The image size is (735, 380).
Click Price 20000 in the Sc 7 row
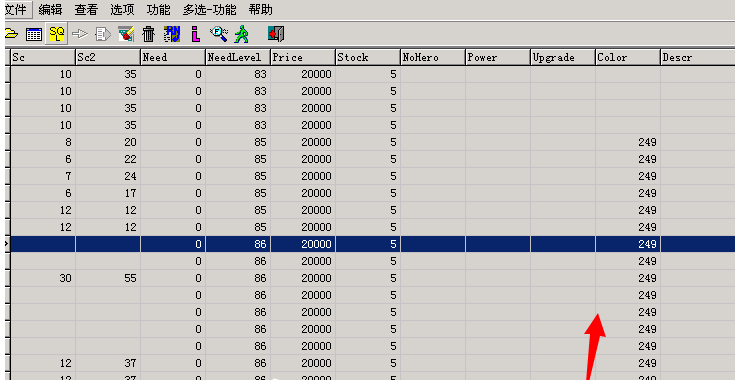303,176
